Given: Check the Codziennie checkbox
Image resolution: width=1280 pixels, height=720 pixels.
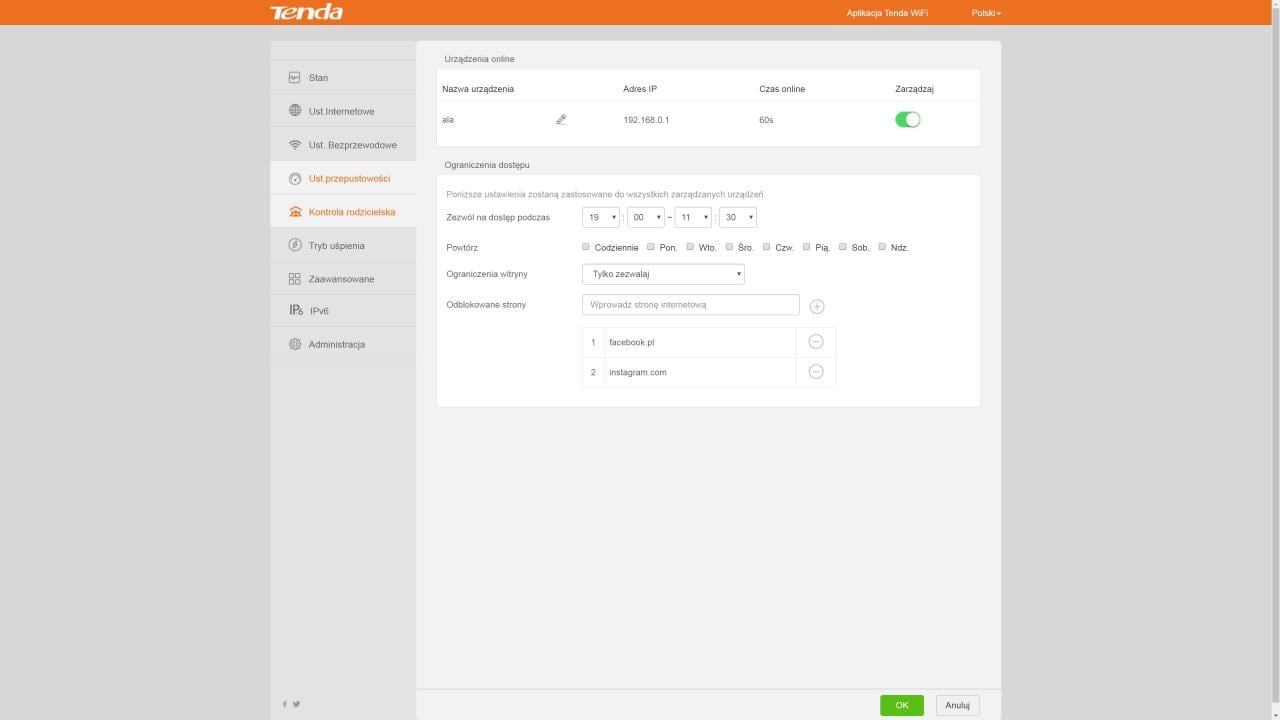Looking at the screenshot, I should (x=586, y=247).
